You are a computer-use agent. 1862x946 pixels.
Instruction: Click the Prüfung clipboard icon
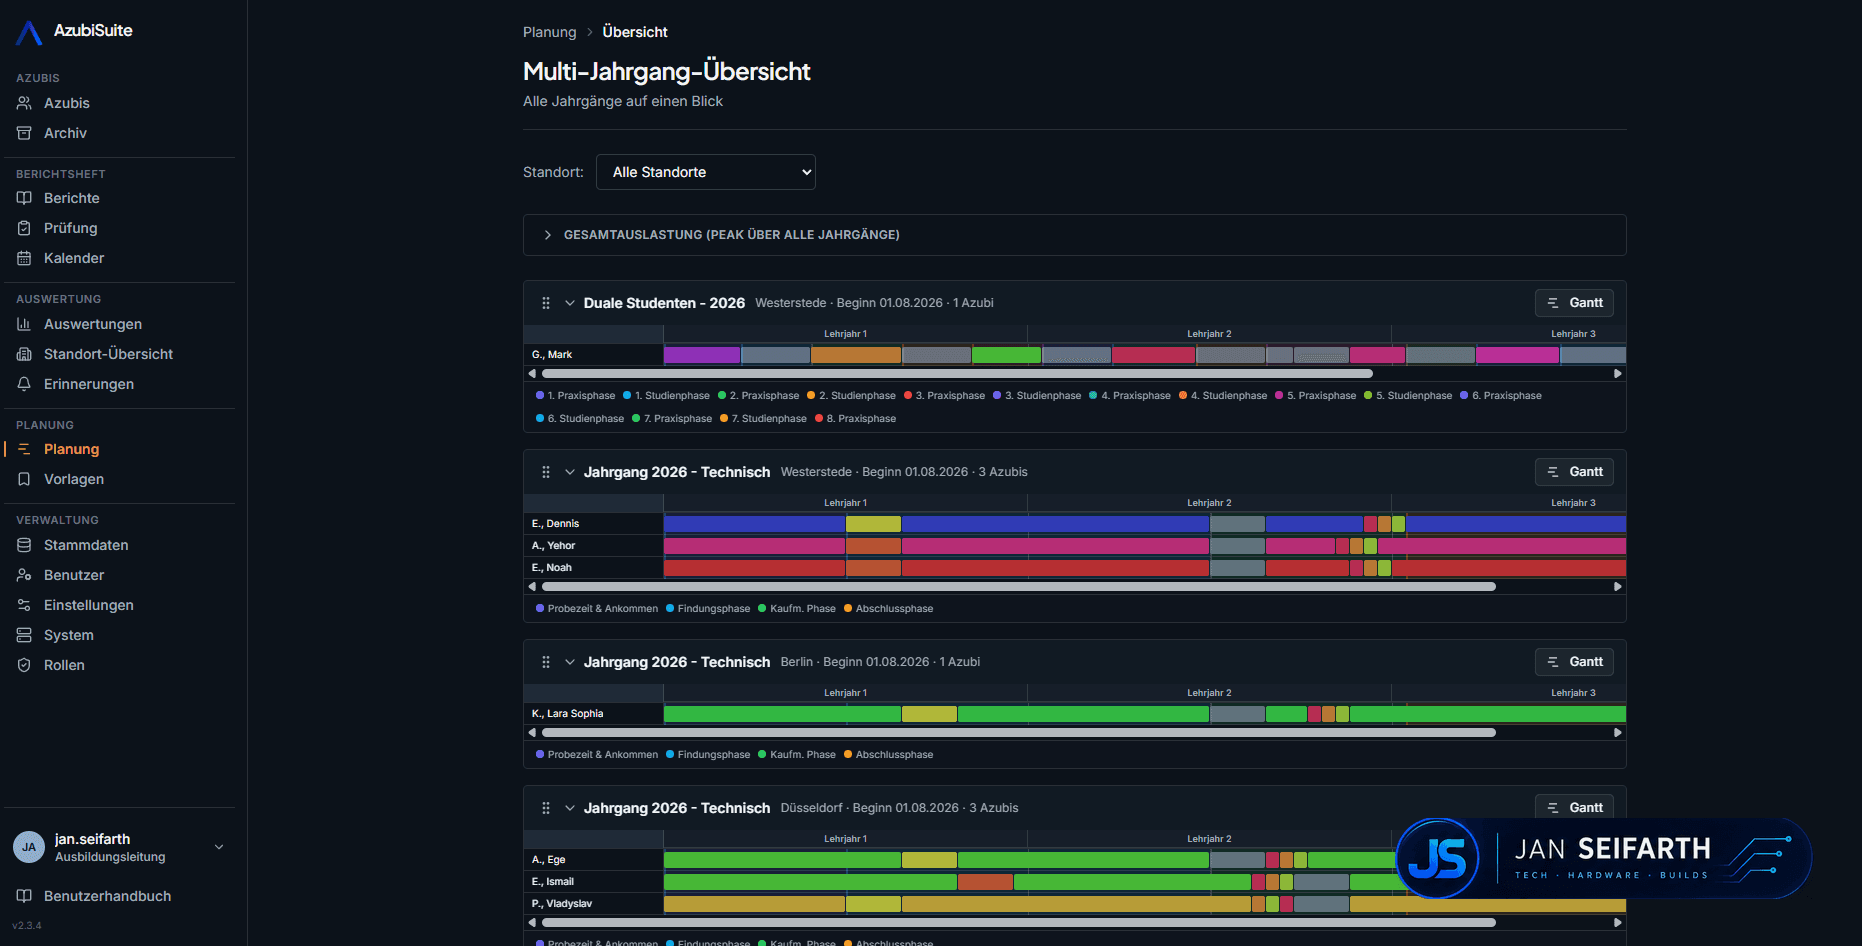tap(24, 228)
